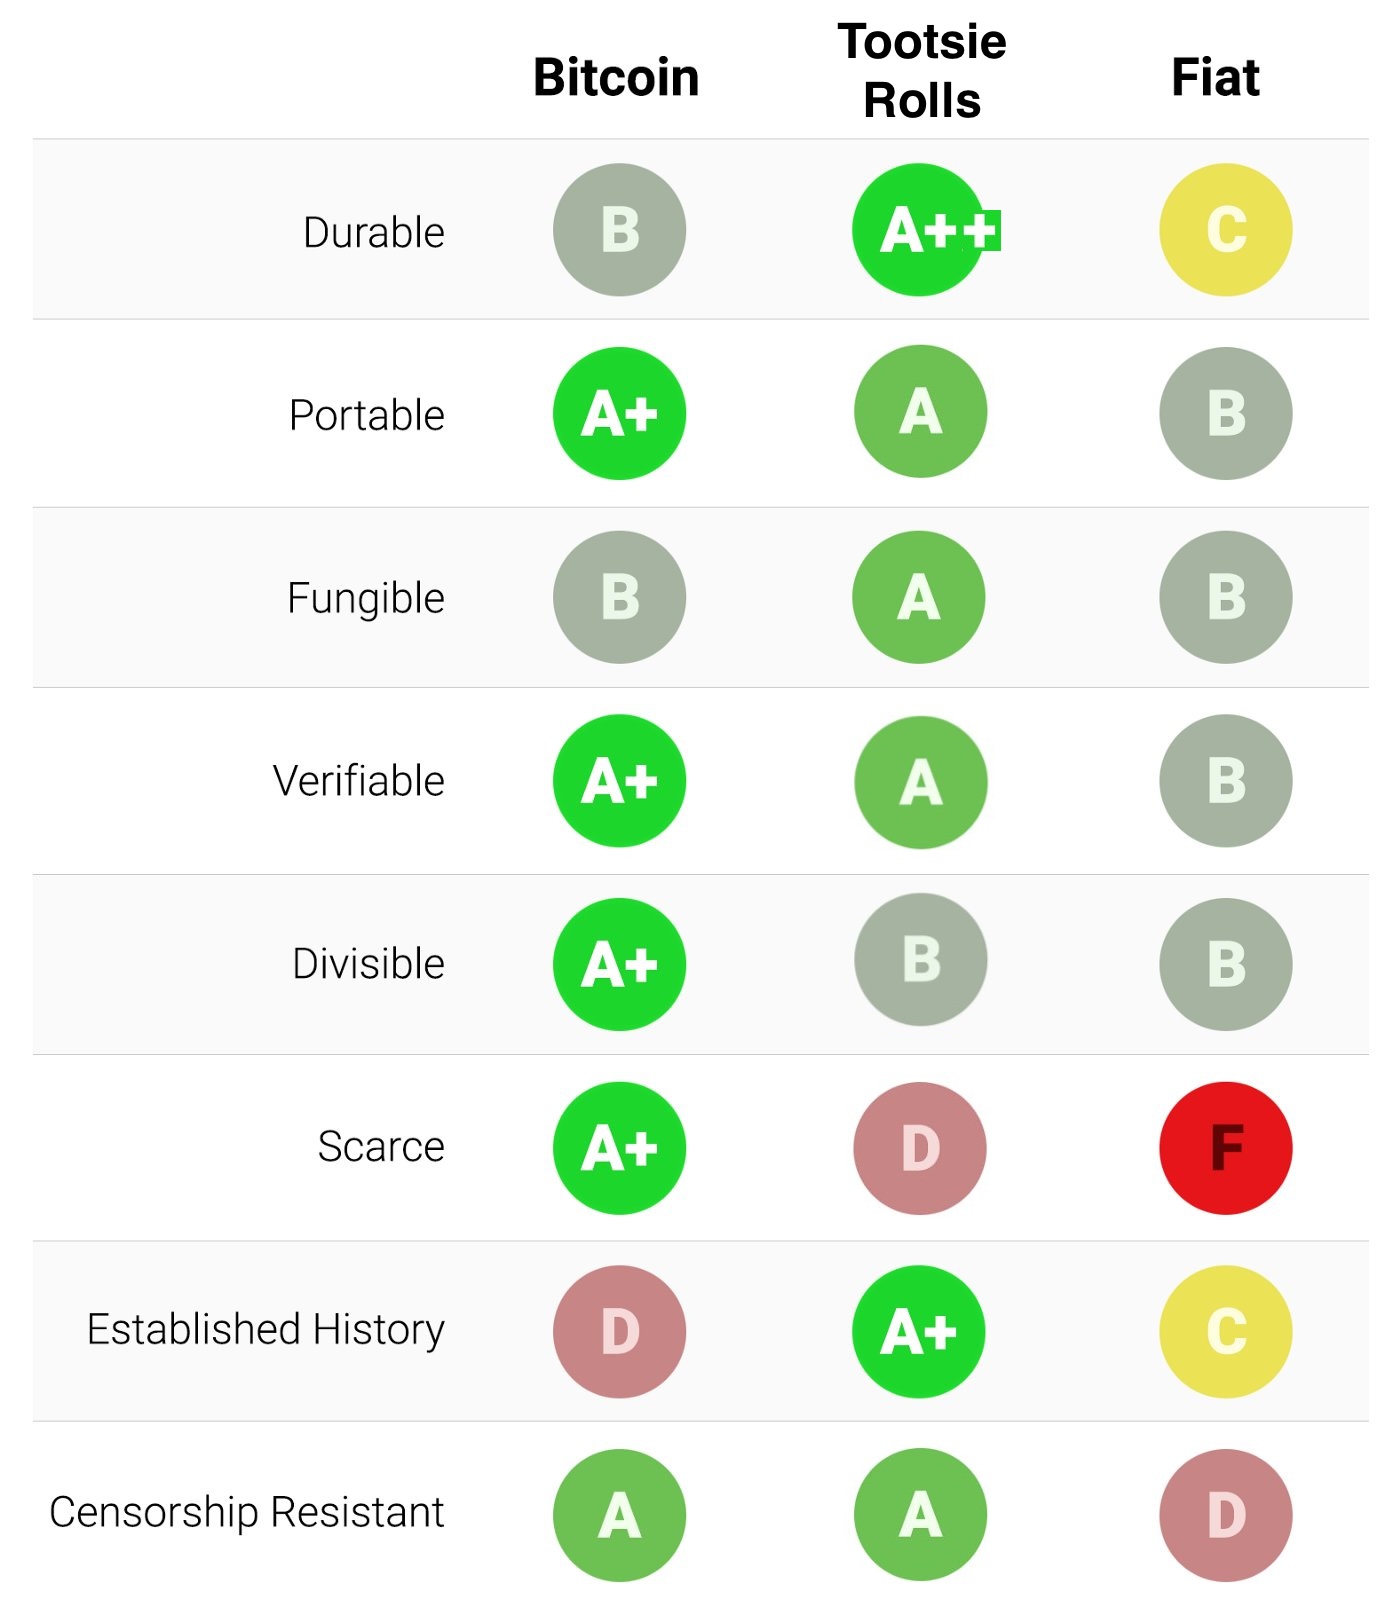Click the Verifiable row label
Viewport: 1400px width, 1622px height.
pos(359,780)
